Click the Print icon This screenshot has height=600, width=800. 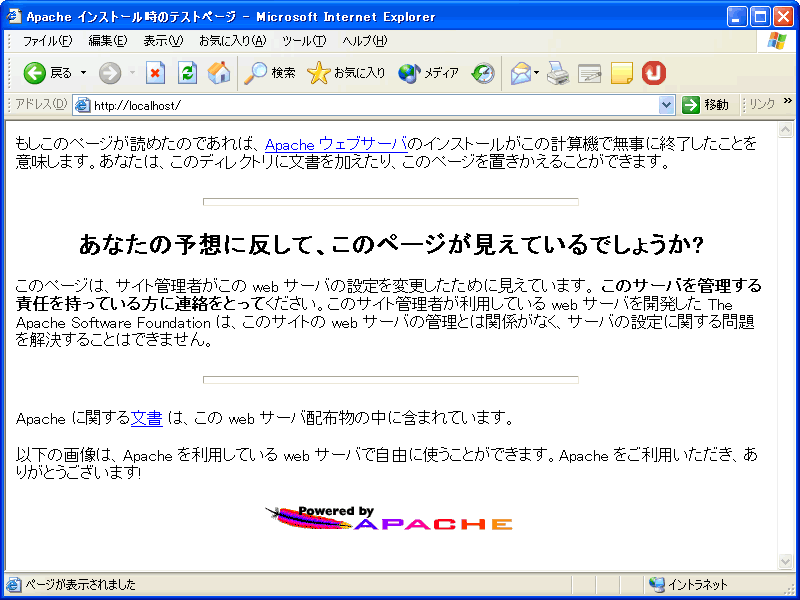pyautogui.click(x=558, y=73)
